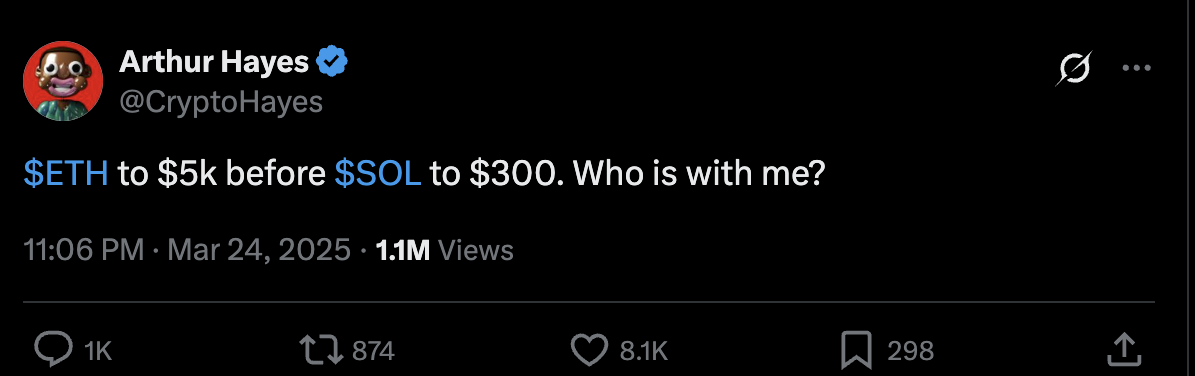This screenshot has width=1195, height=376.
Task: Click the Arthur Hayes display name
Action: coord(213,63)
